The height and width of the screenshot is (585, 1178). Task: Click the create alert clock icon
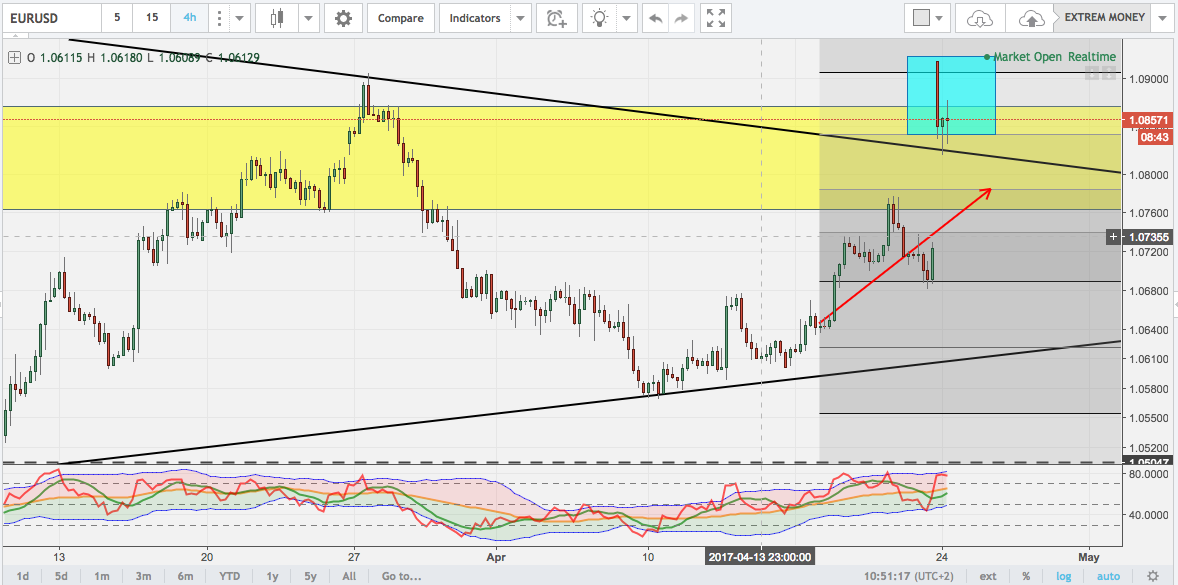[556, 18]
